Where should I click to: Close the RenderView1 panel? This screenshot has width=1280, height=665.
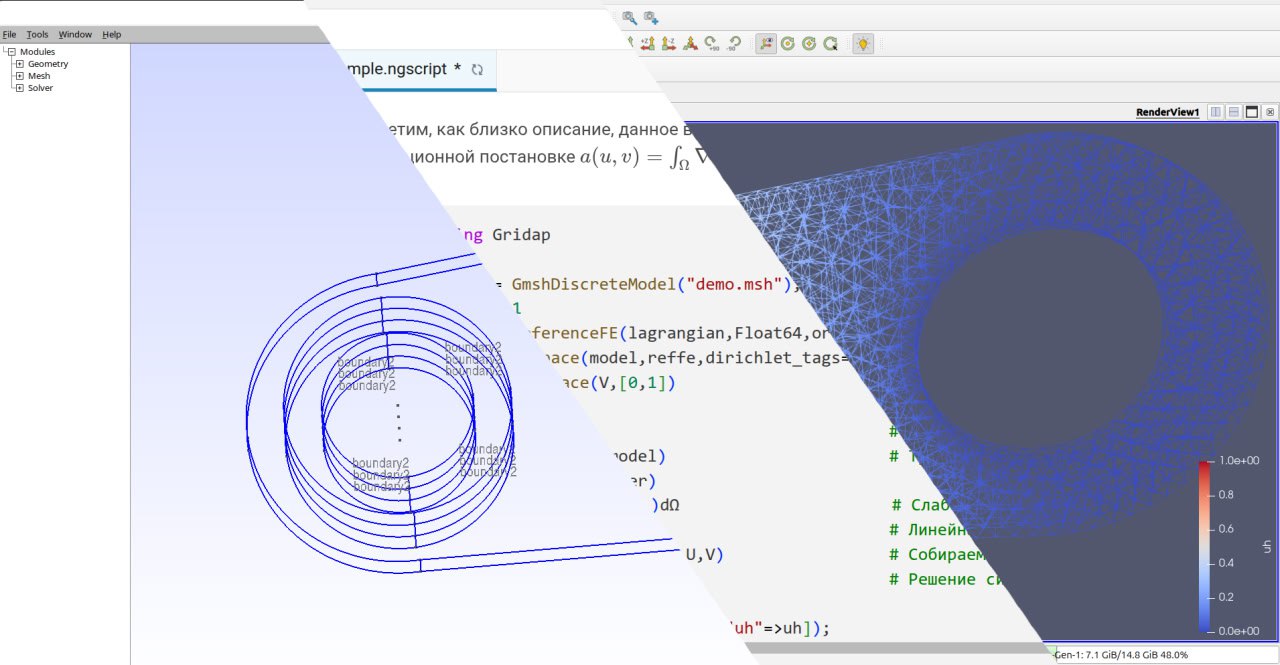pyautogui.click(x=1269, y=112)
